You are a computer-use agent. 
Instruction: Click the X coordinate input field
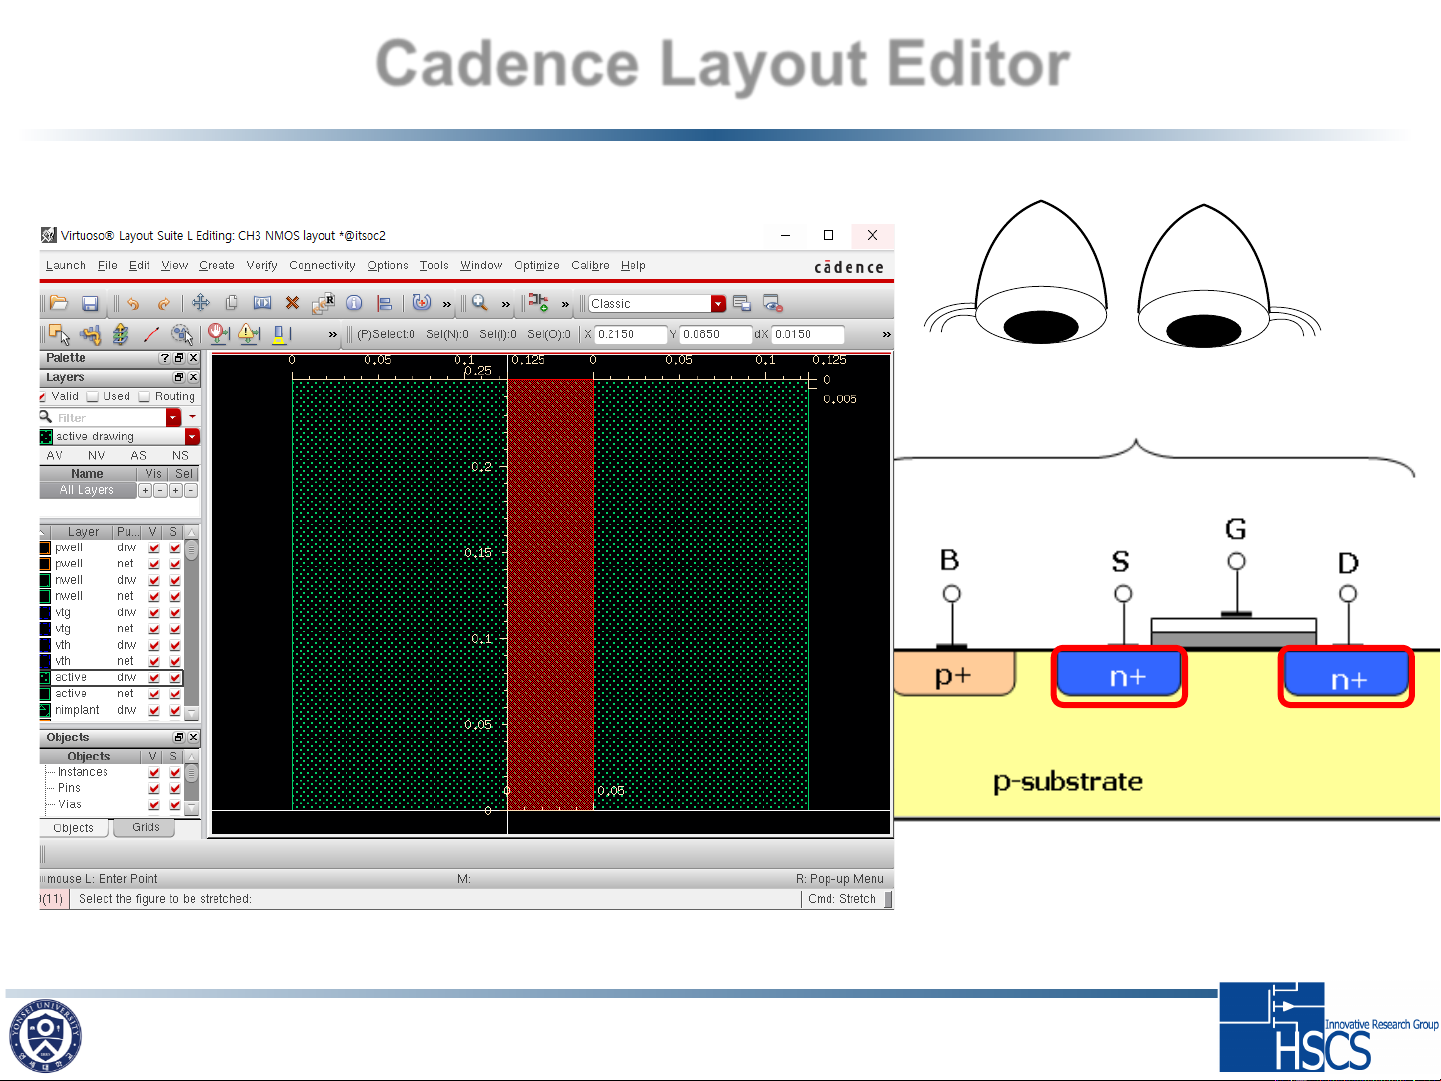(x=630, y=335)
